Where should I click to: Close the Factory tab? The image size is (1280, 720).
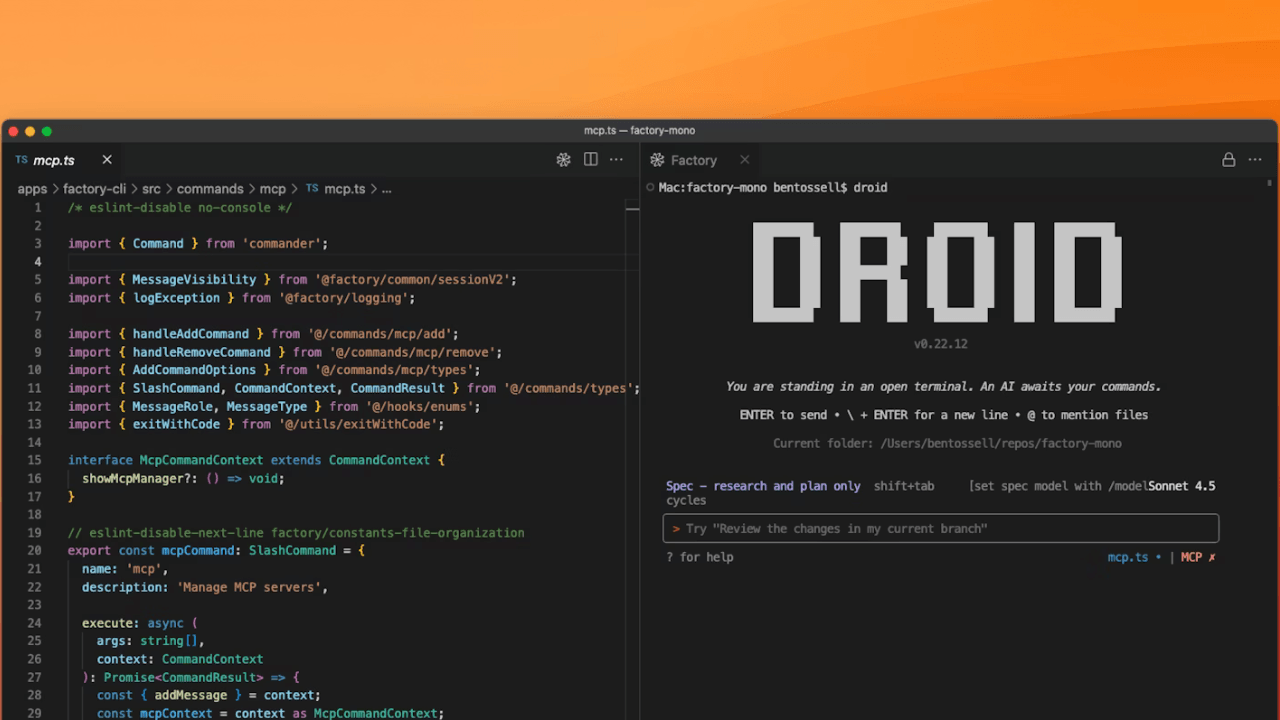pyautogui.click(x=744, y=160)
